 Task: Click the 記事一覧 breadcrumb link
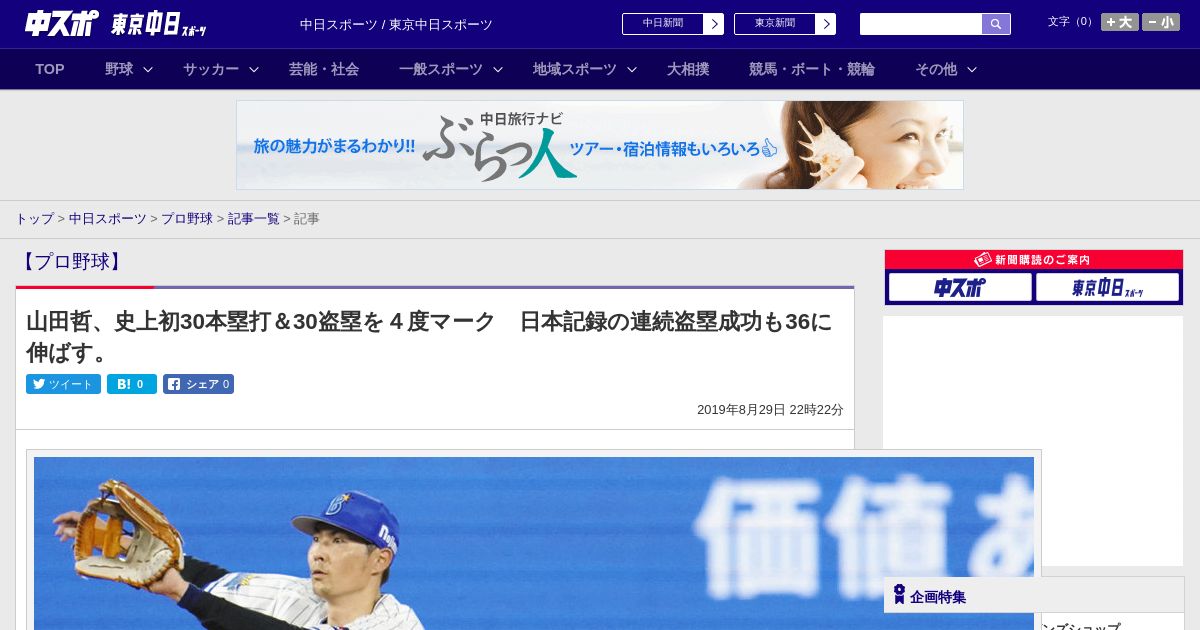[254, 218]
